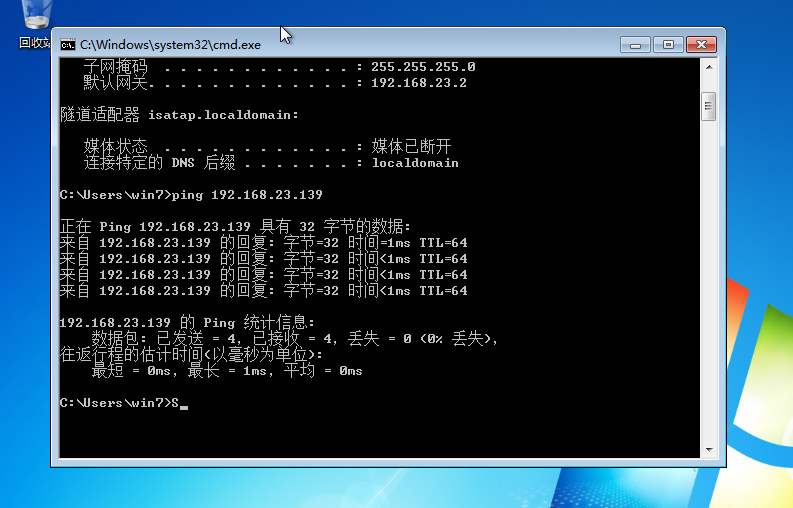Click the C:\Windows\system32\cmd.exe title text
The height and width of the screenshot is (508, 793).
click(x=170, y=44)
